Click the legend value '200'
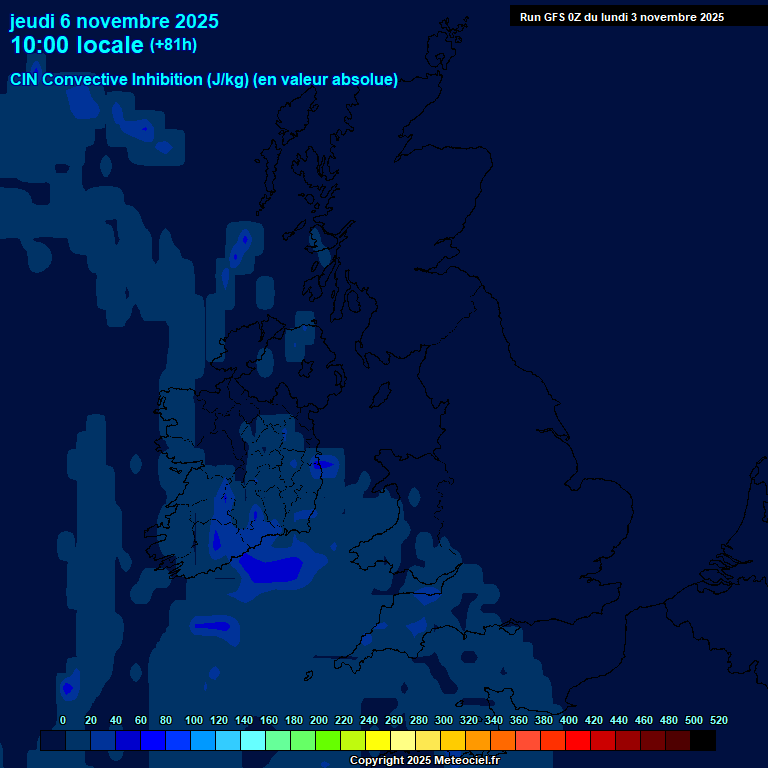 coord(319,720)
